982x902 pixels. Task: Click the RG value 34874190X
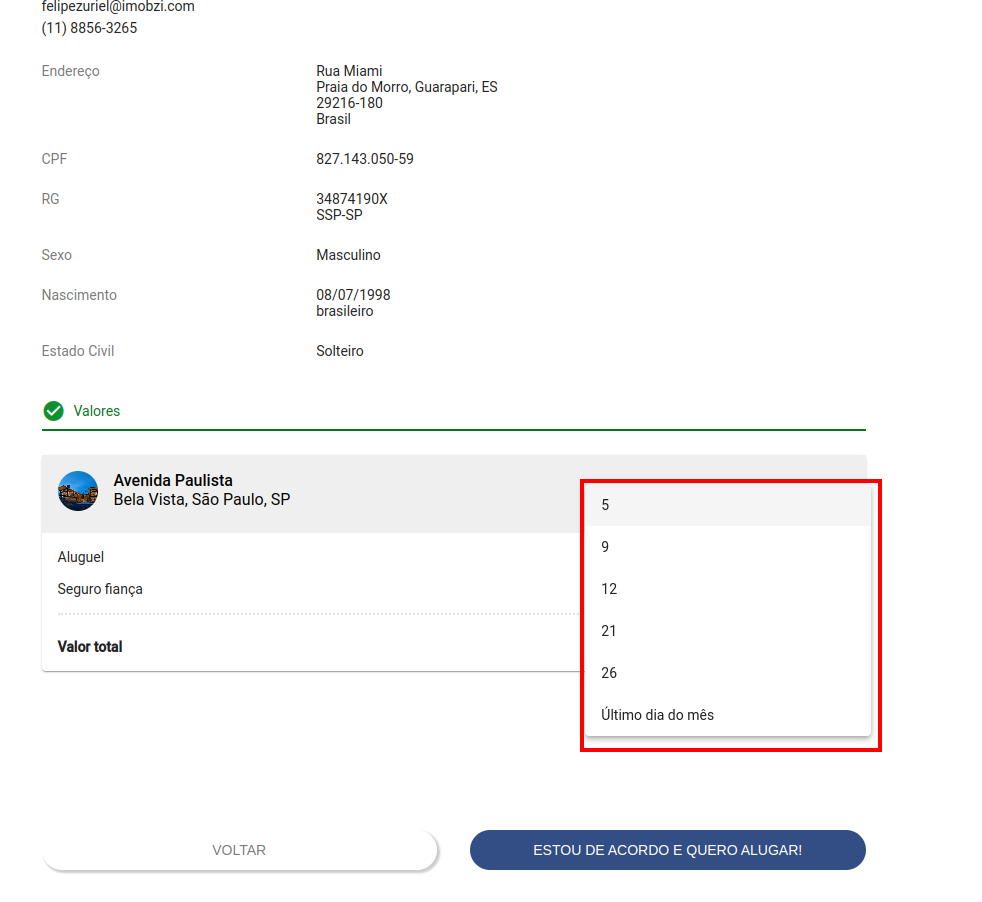tap(352, 199)
